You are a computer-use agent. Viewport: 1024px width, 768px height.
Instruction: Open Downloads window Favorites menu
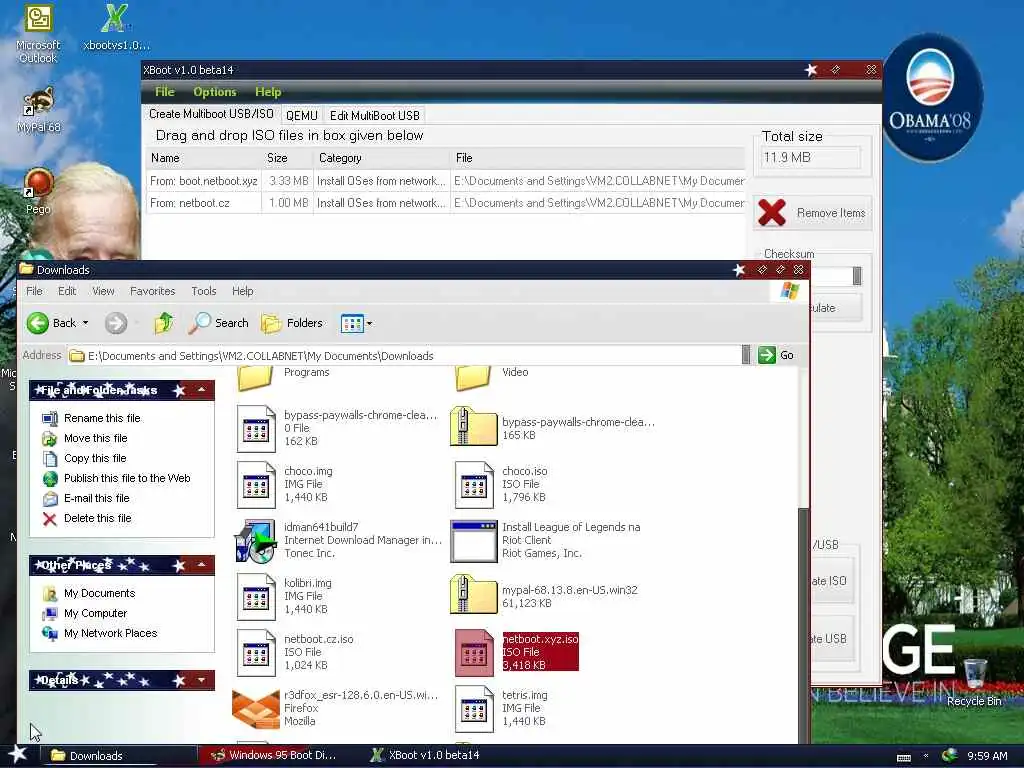pos(153,291)
